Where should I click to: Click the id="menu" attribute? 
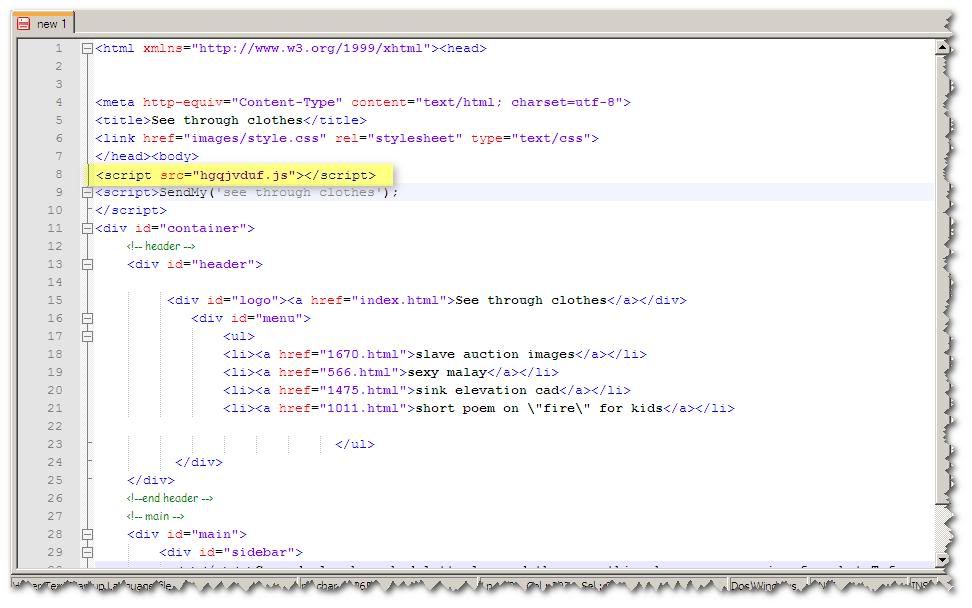[267, 318]
